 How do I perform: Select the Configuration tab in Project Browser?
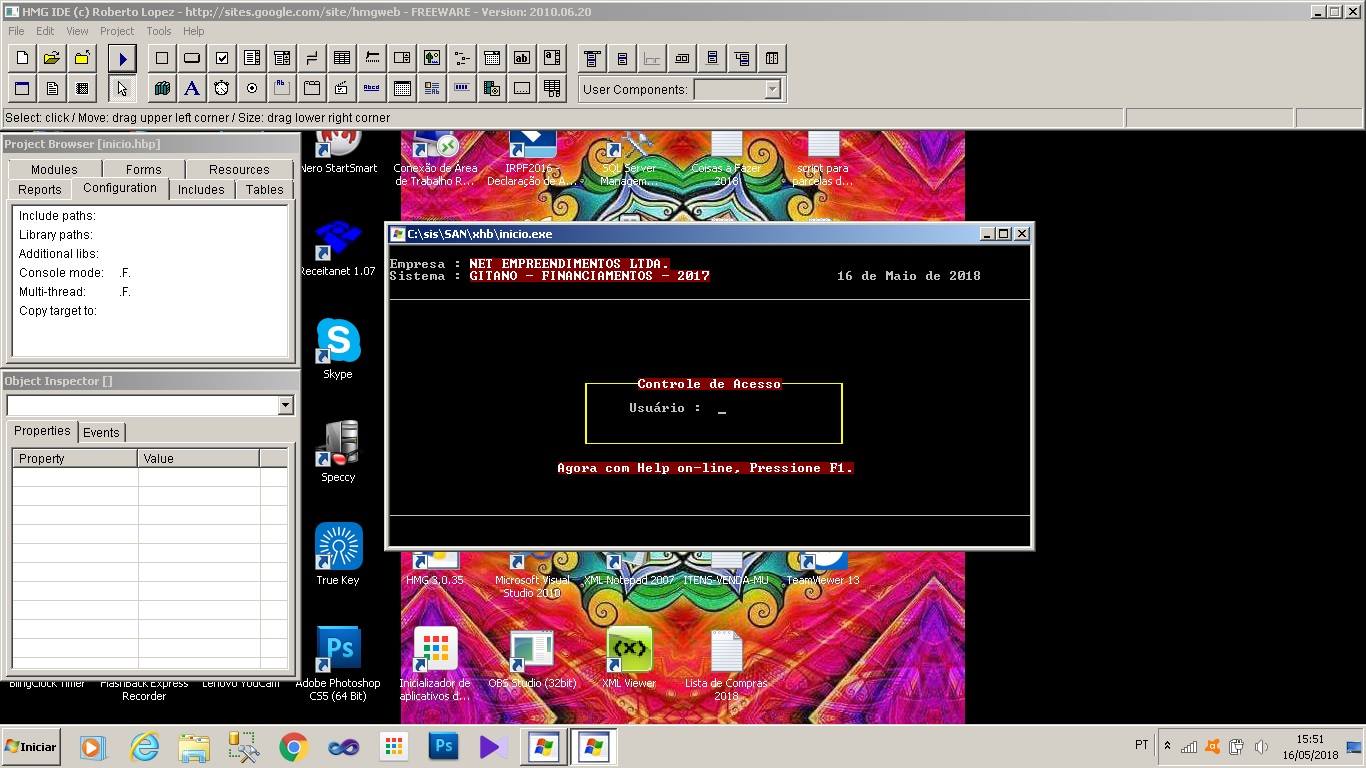click(x=120, y=188)
